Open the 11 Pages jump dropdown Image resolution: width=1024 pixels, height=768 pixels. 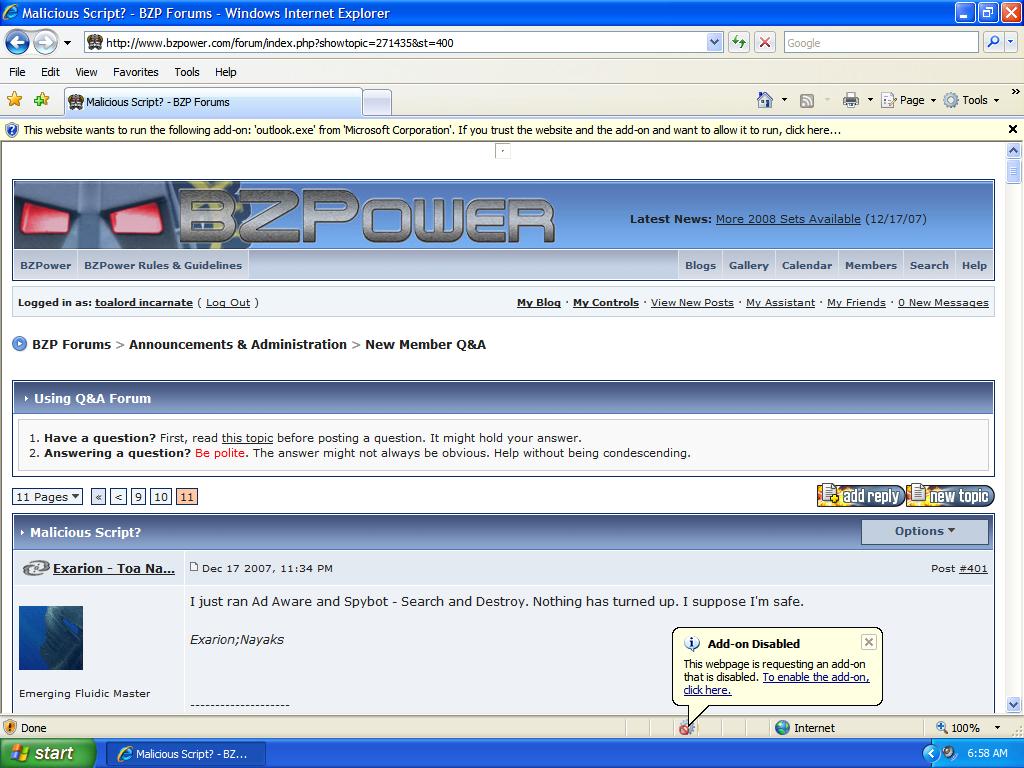click(47, 497)
